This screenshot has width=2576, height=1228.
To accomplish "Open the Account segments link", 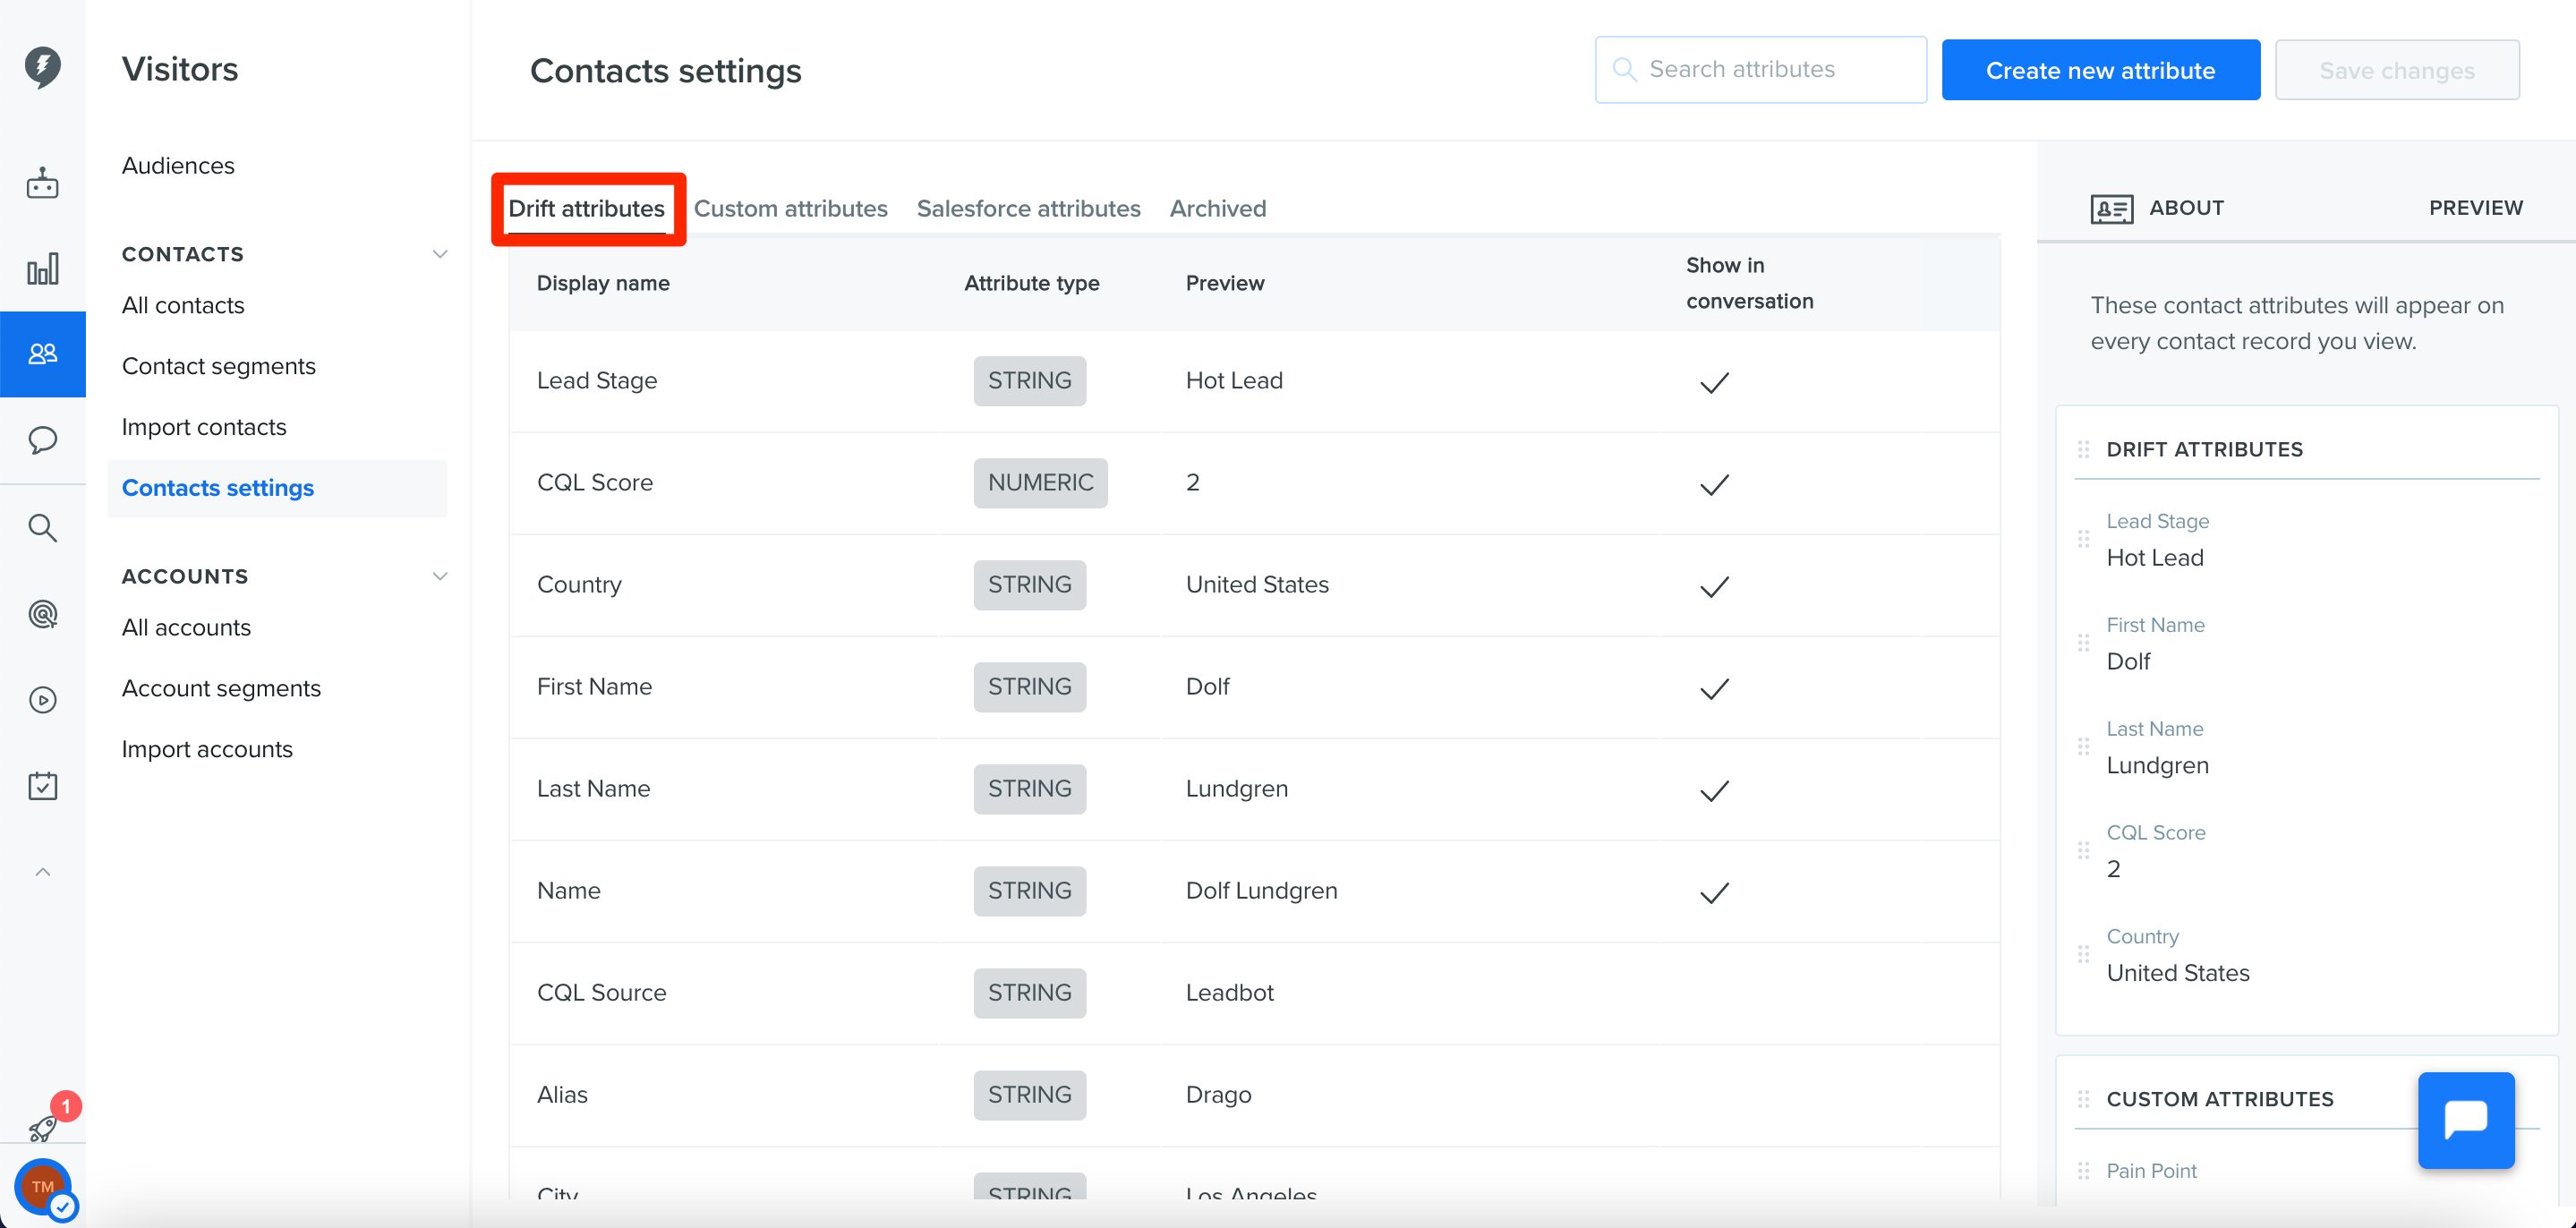I will click(x=221, y=688).
